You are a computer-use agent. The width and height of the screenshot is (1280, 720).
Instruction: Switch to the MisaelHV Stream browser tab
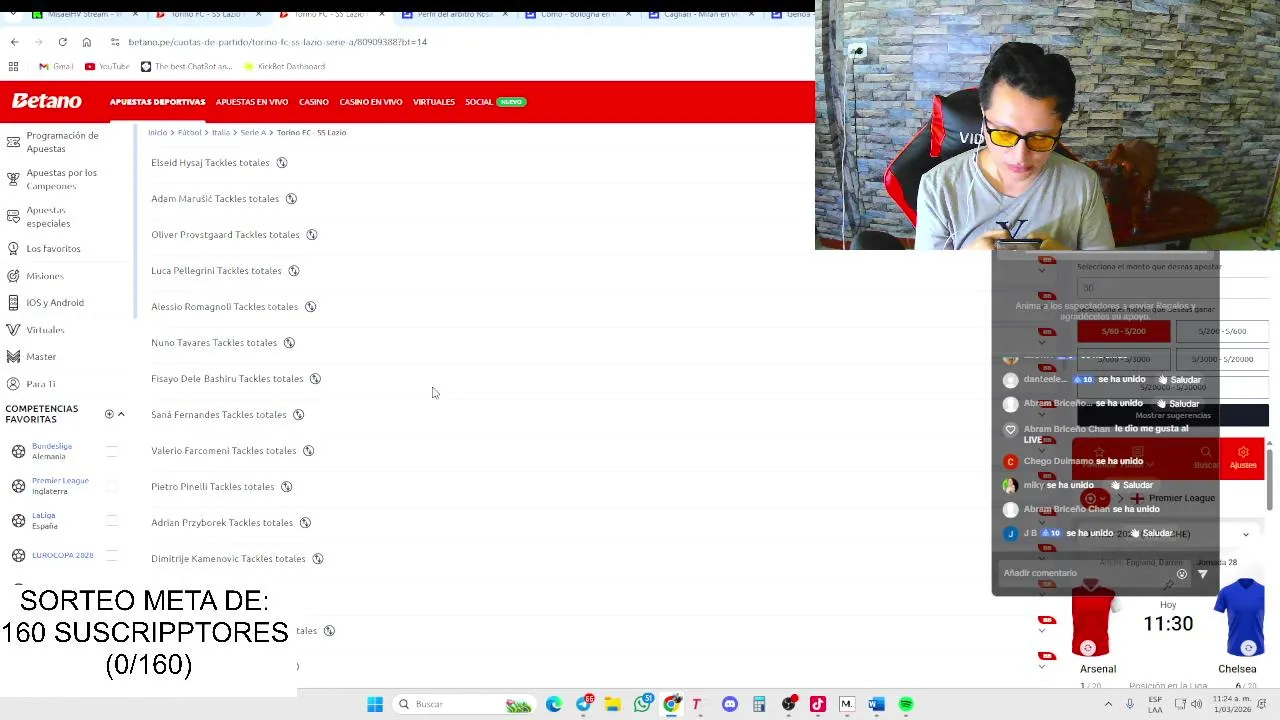pyautogui.click(x=85, y=14)
